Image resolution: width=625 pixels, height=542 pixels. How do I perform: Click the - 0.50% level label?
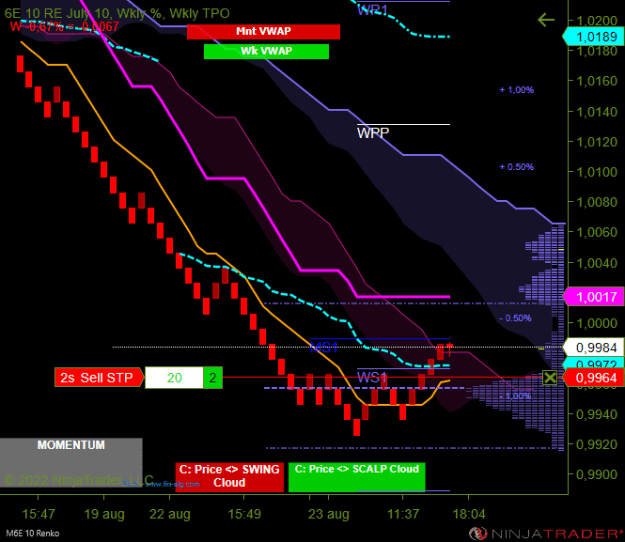tap(515, 318)
